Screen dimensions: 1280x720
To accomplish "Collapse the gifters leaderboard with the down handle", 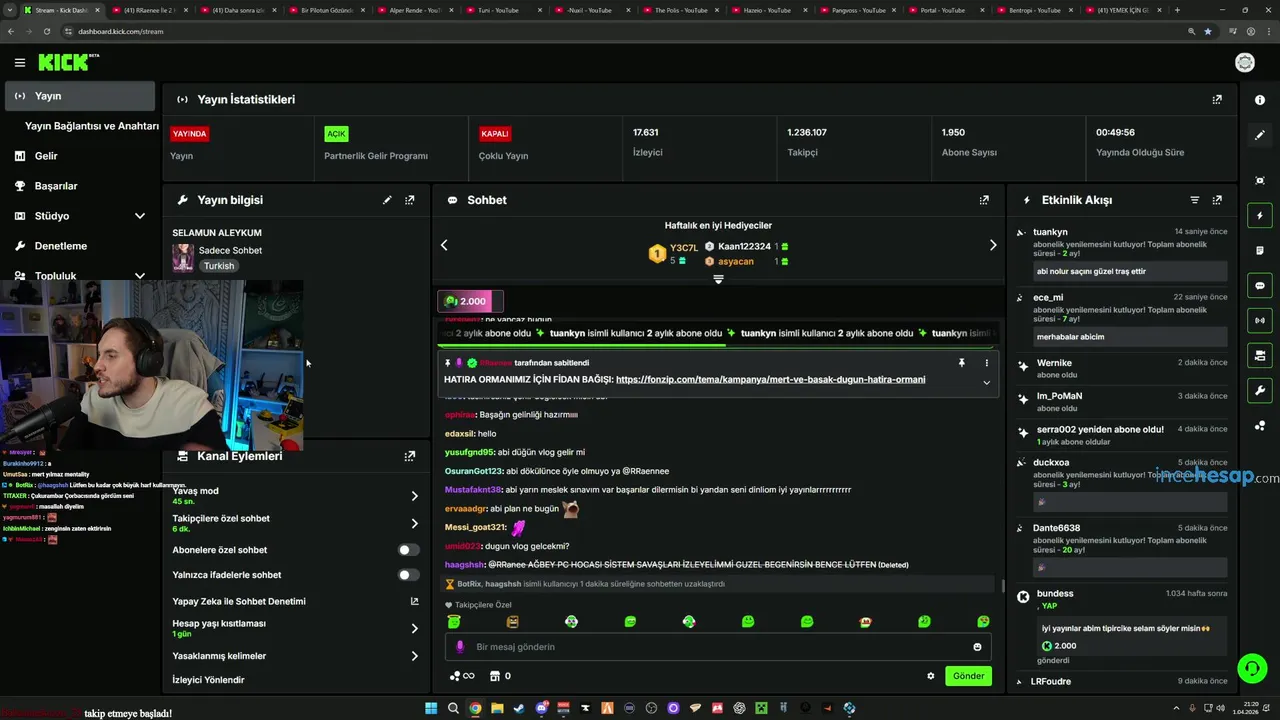I will tap(718, 280).
